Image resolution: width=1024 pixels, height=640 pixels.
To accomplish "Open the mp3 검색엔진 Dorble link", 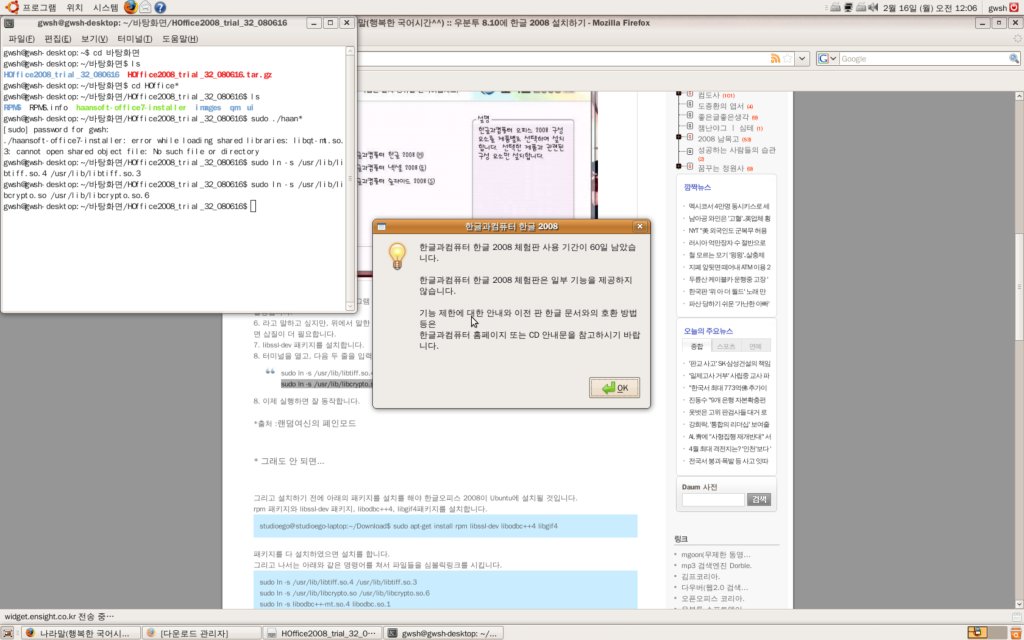I will click(x=716, y=566).
